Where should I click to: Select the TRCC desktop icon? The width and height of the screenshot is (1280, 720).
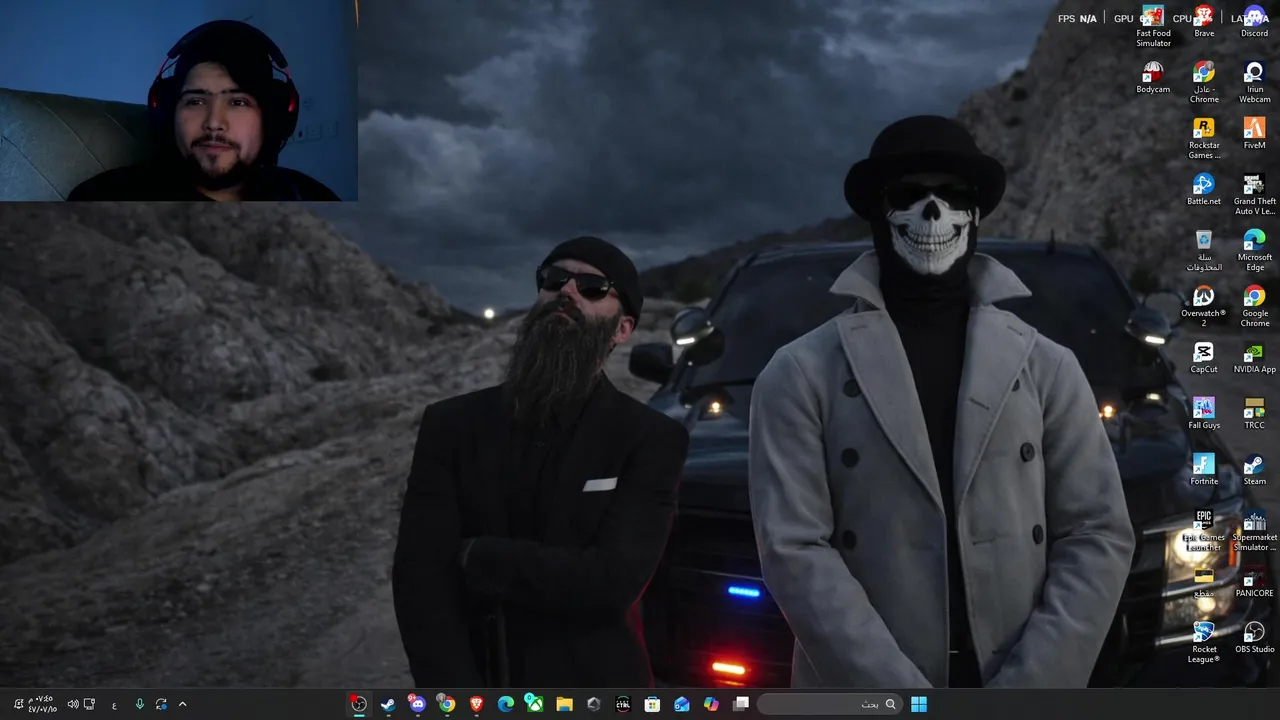(x=1254, y=414)
